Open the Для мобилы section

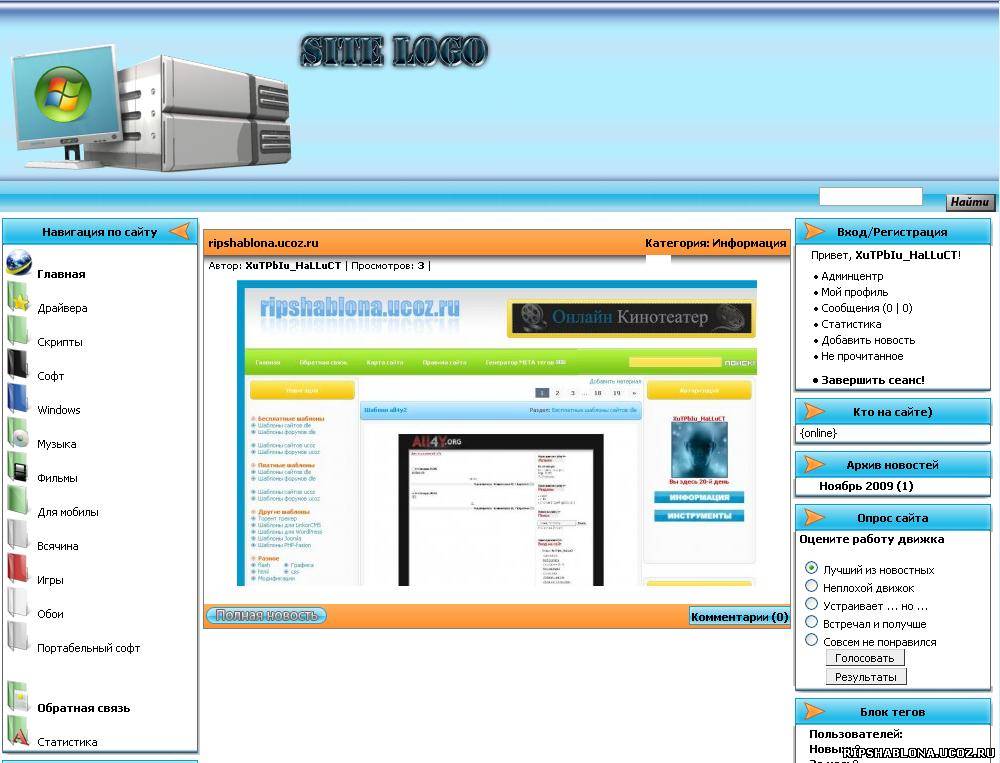pyautogui.click(x=68, y=512)
